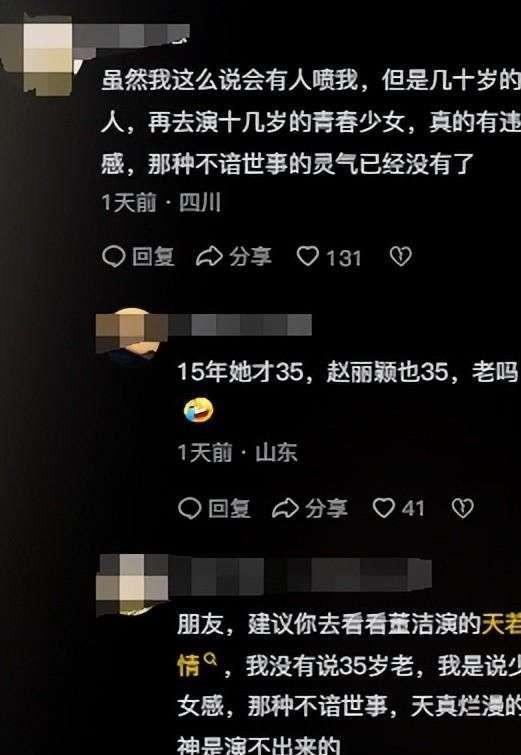Click the comment text starting 虽然我这么说
The image size is (521, 755).
click(311, 122)
